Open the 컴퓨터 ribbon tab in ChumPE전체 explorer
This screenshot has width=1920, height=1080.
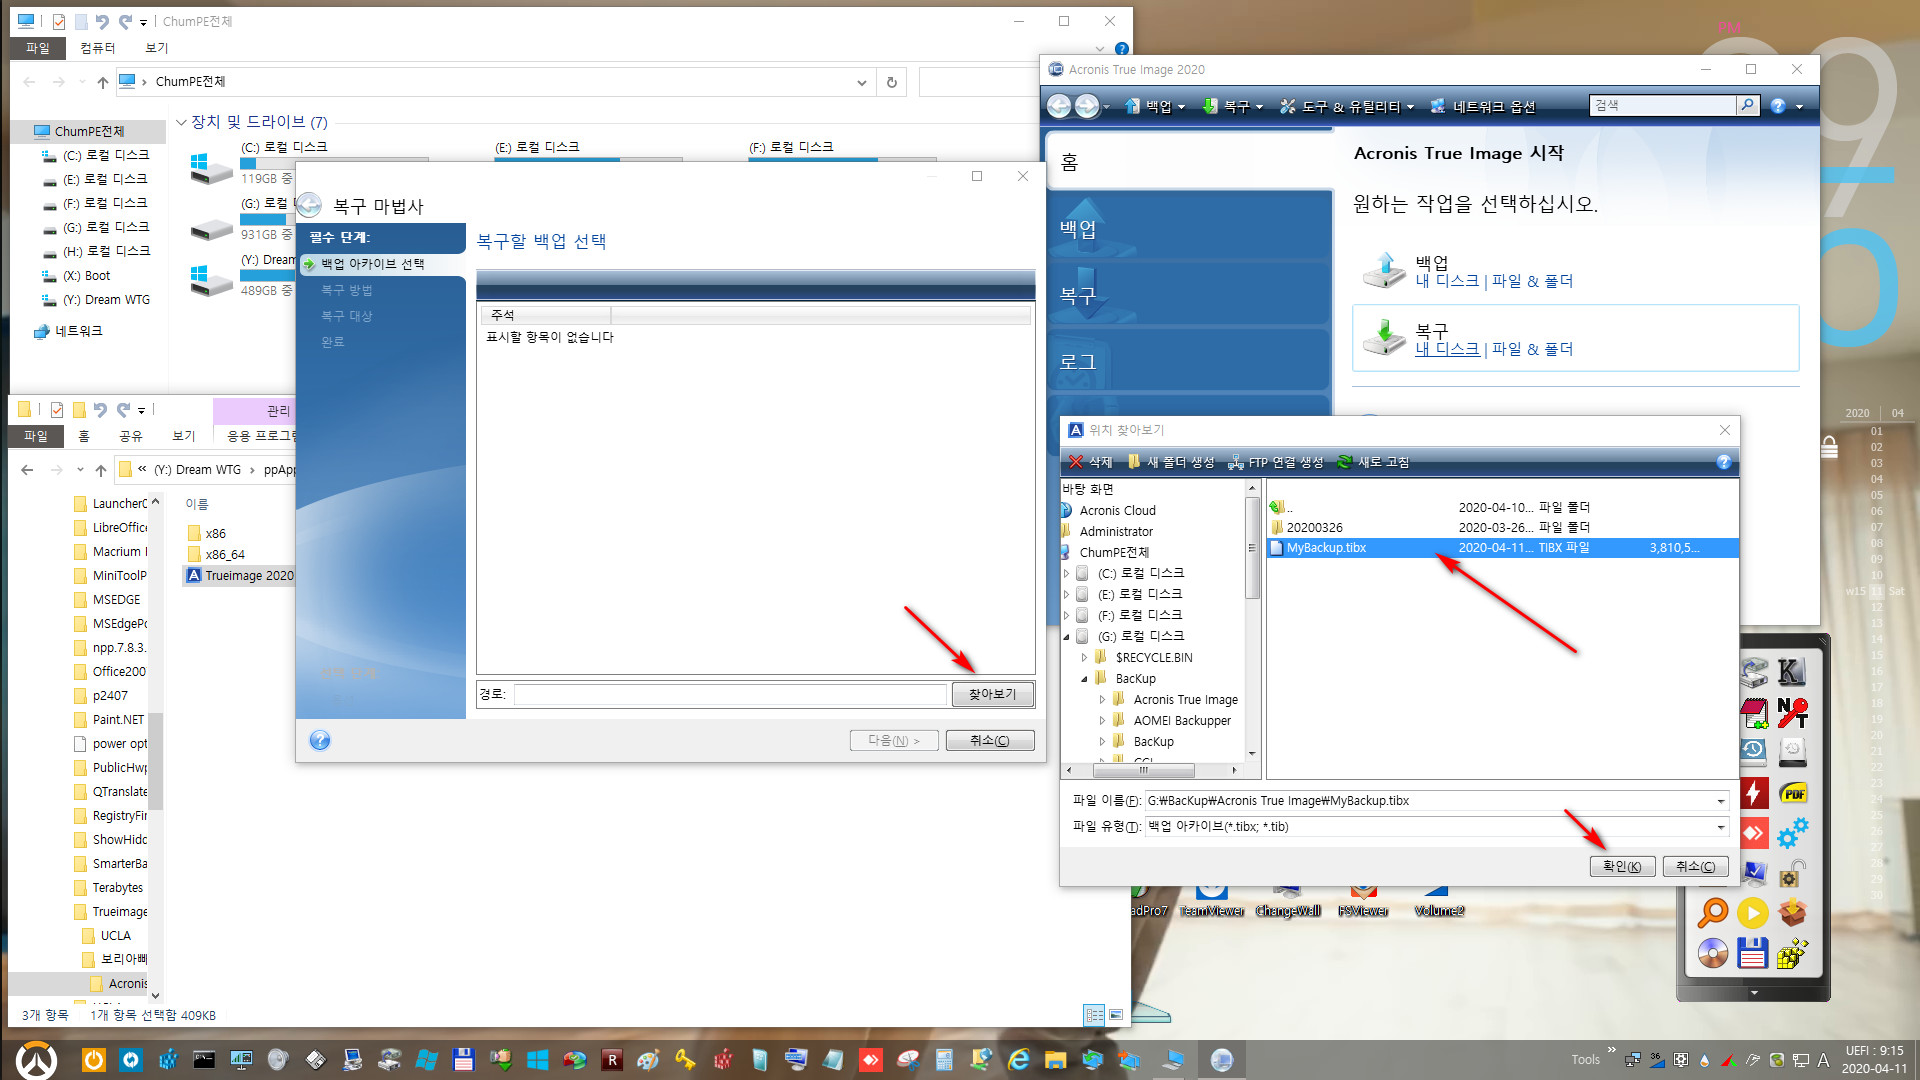[x=98, y=48]
